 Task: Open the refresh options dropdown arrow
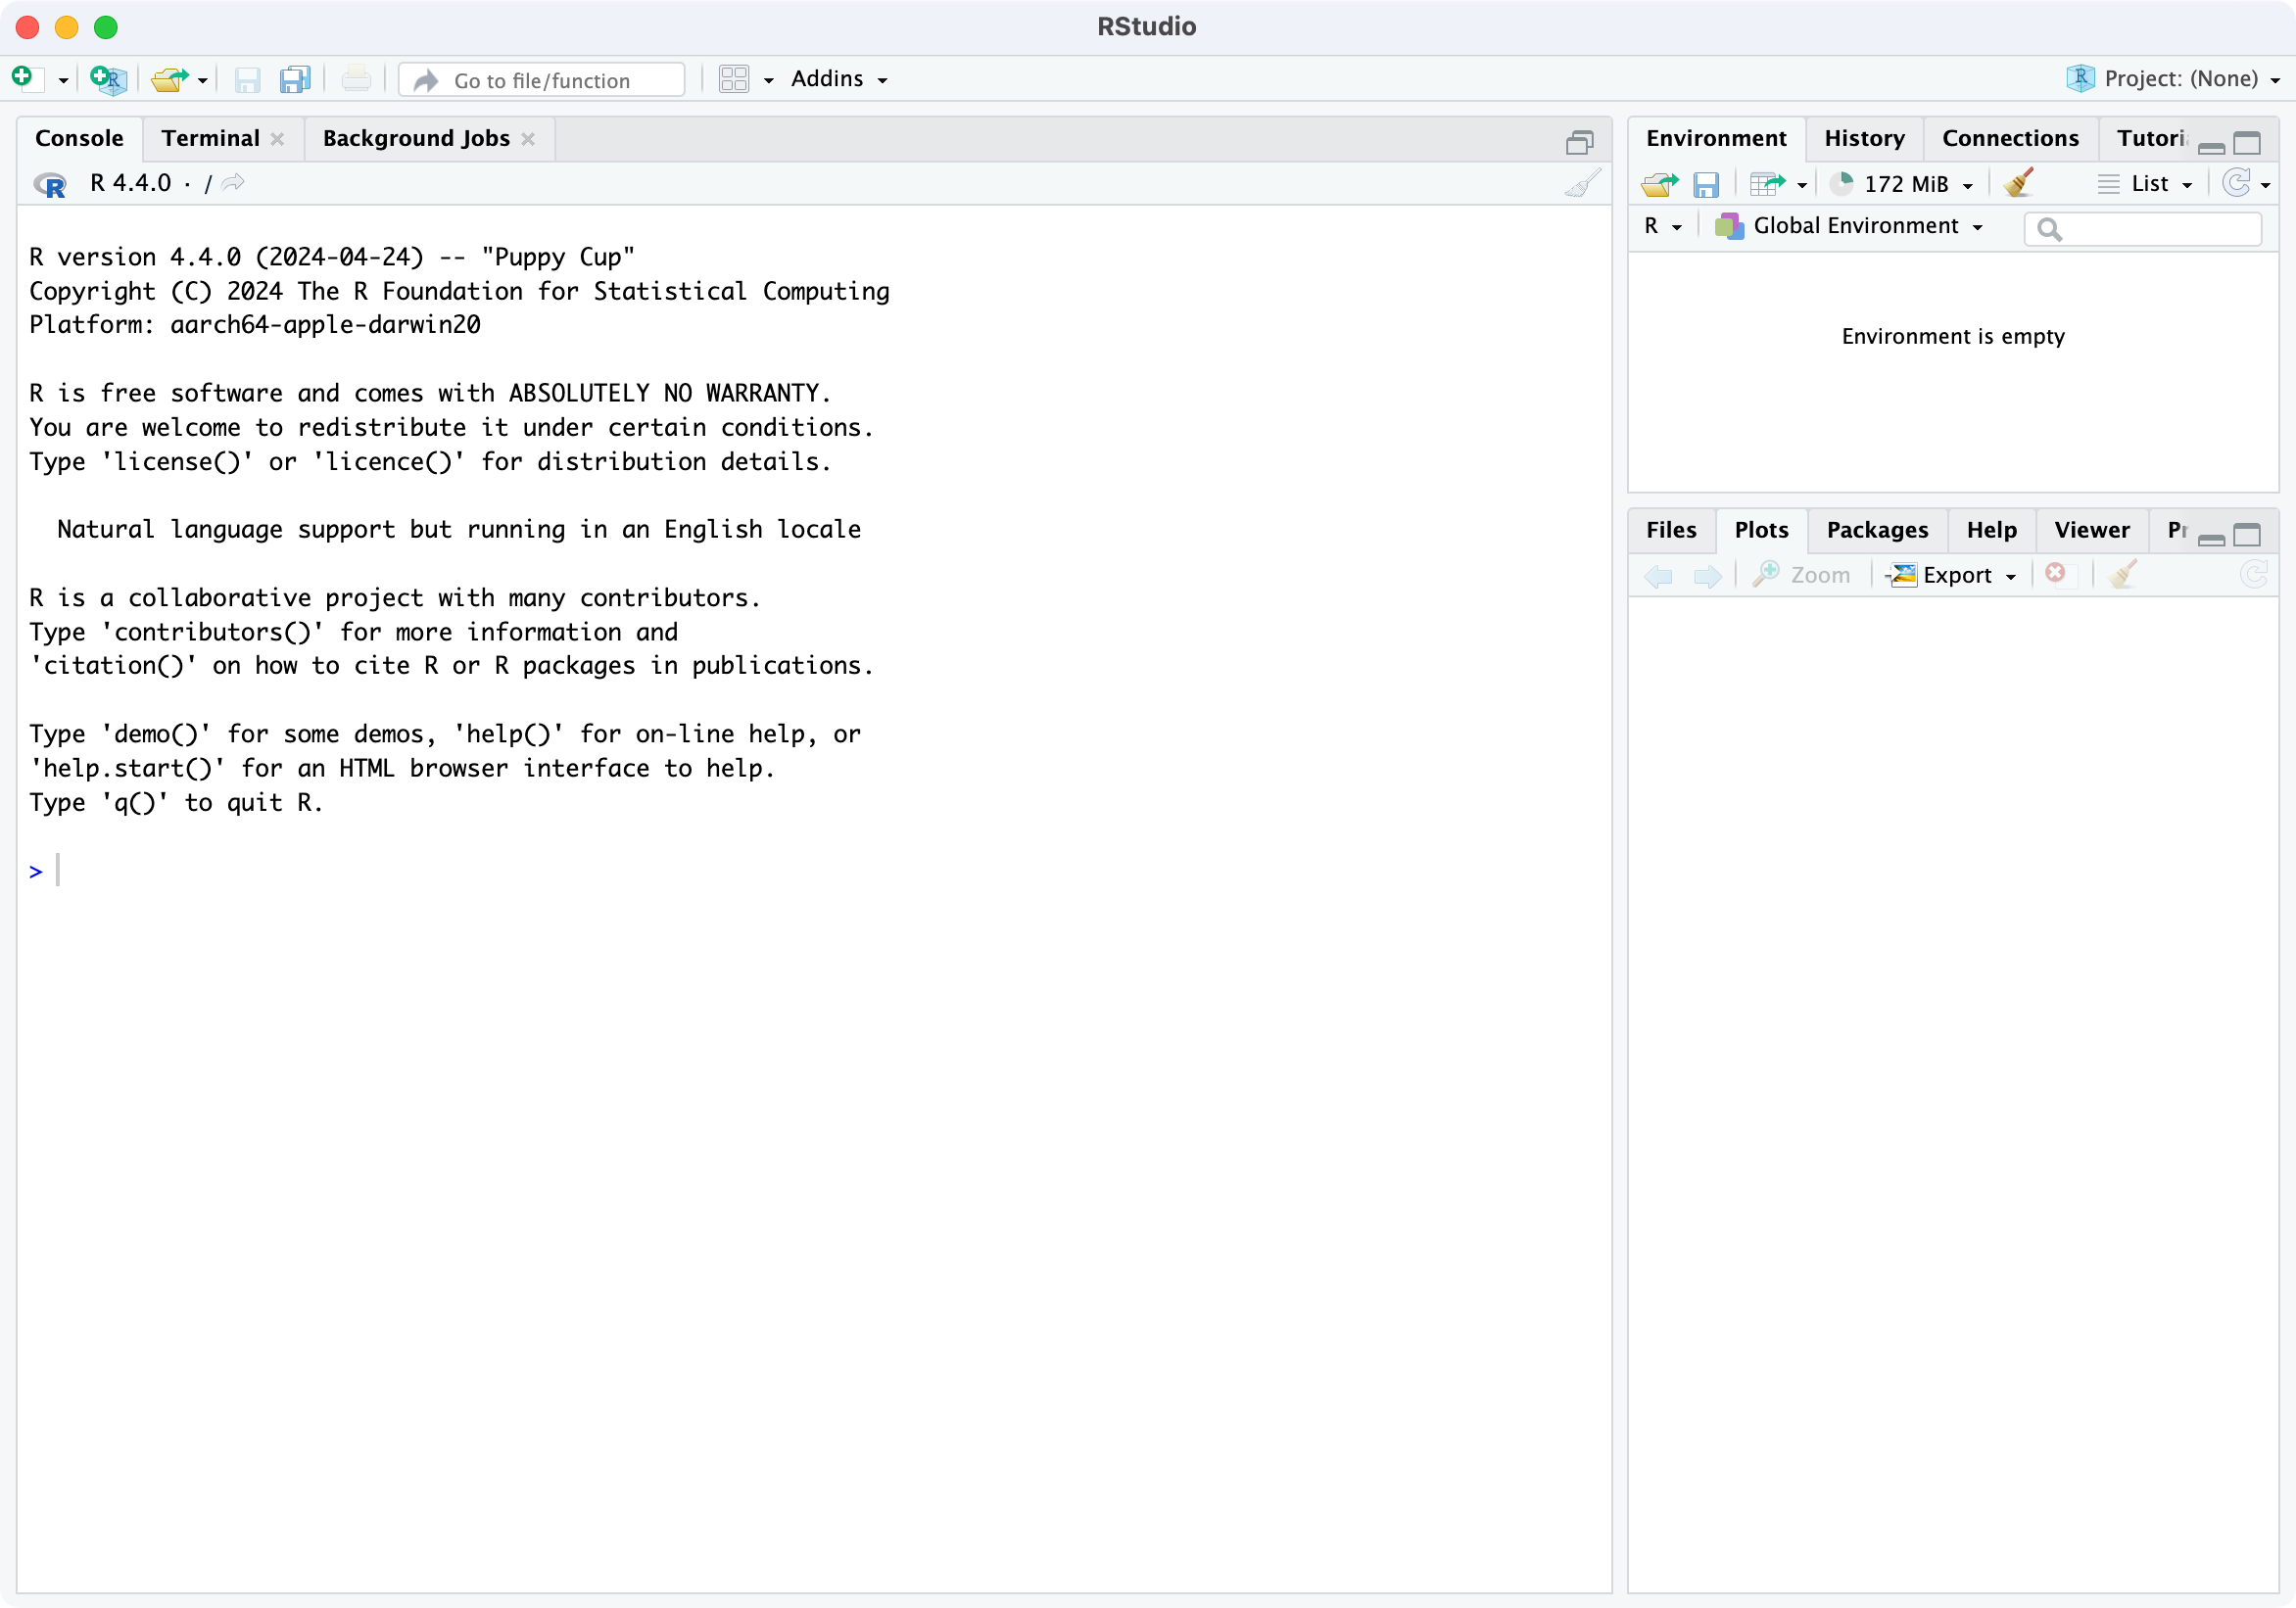coord(2266,185)
